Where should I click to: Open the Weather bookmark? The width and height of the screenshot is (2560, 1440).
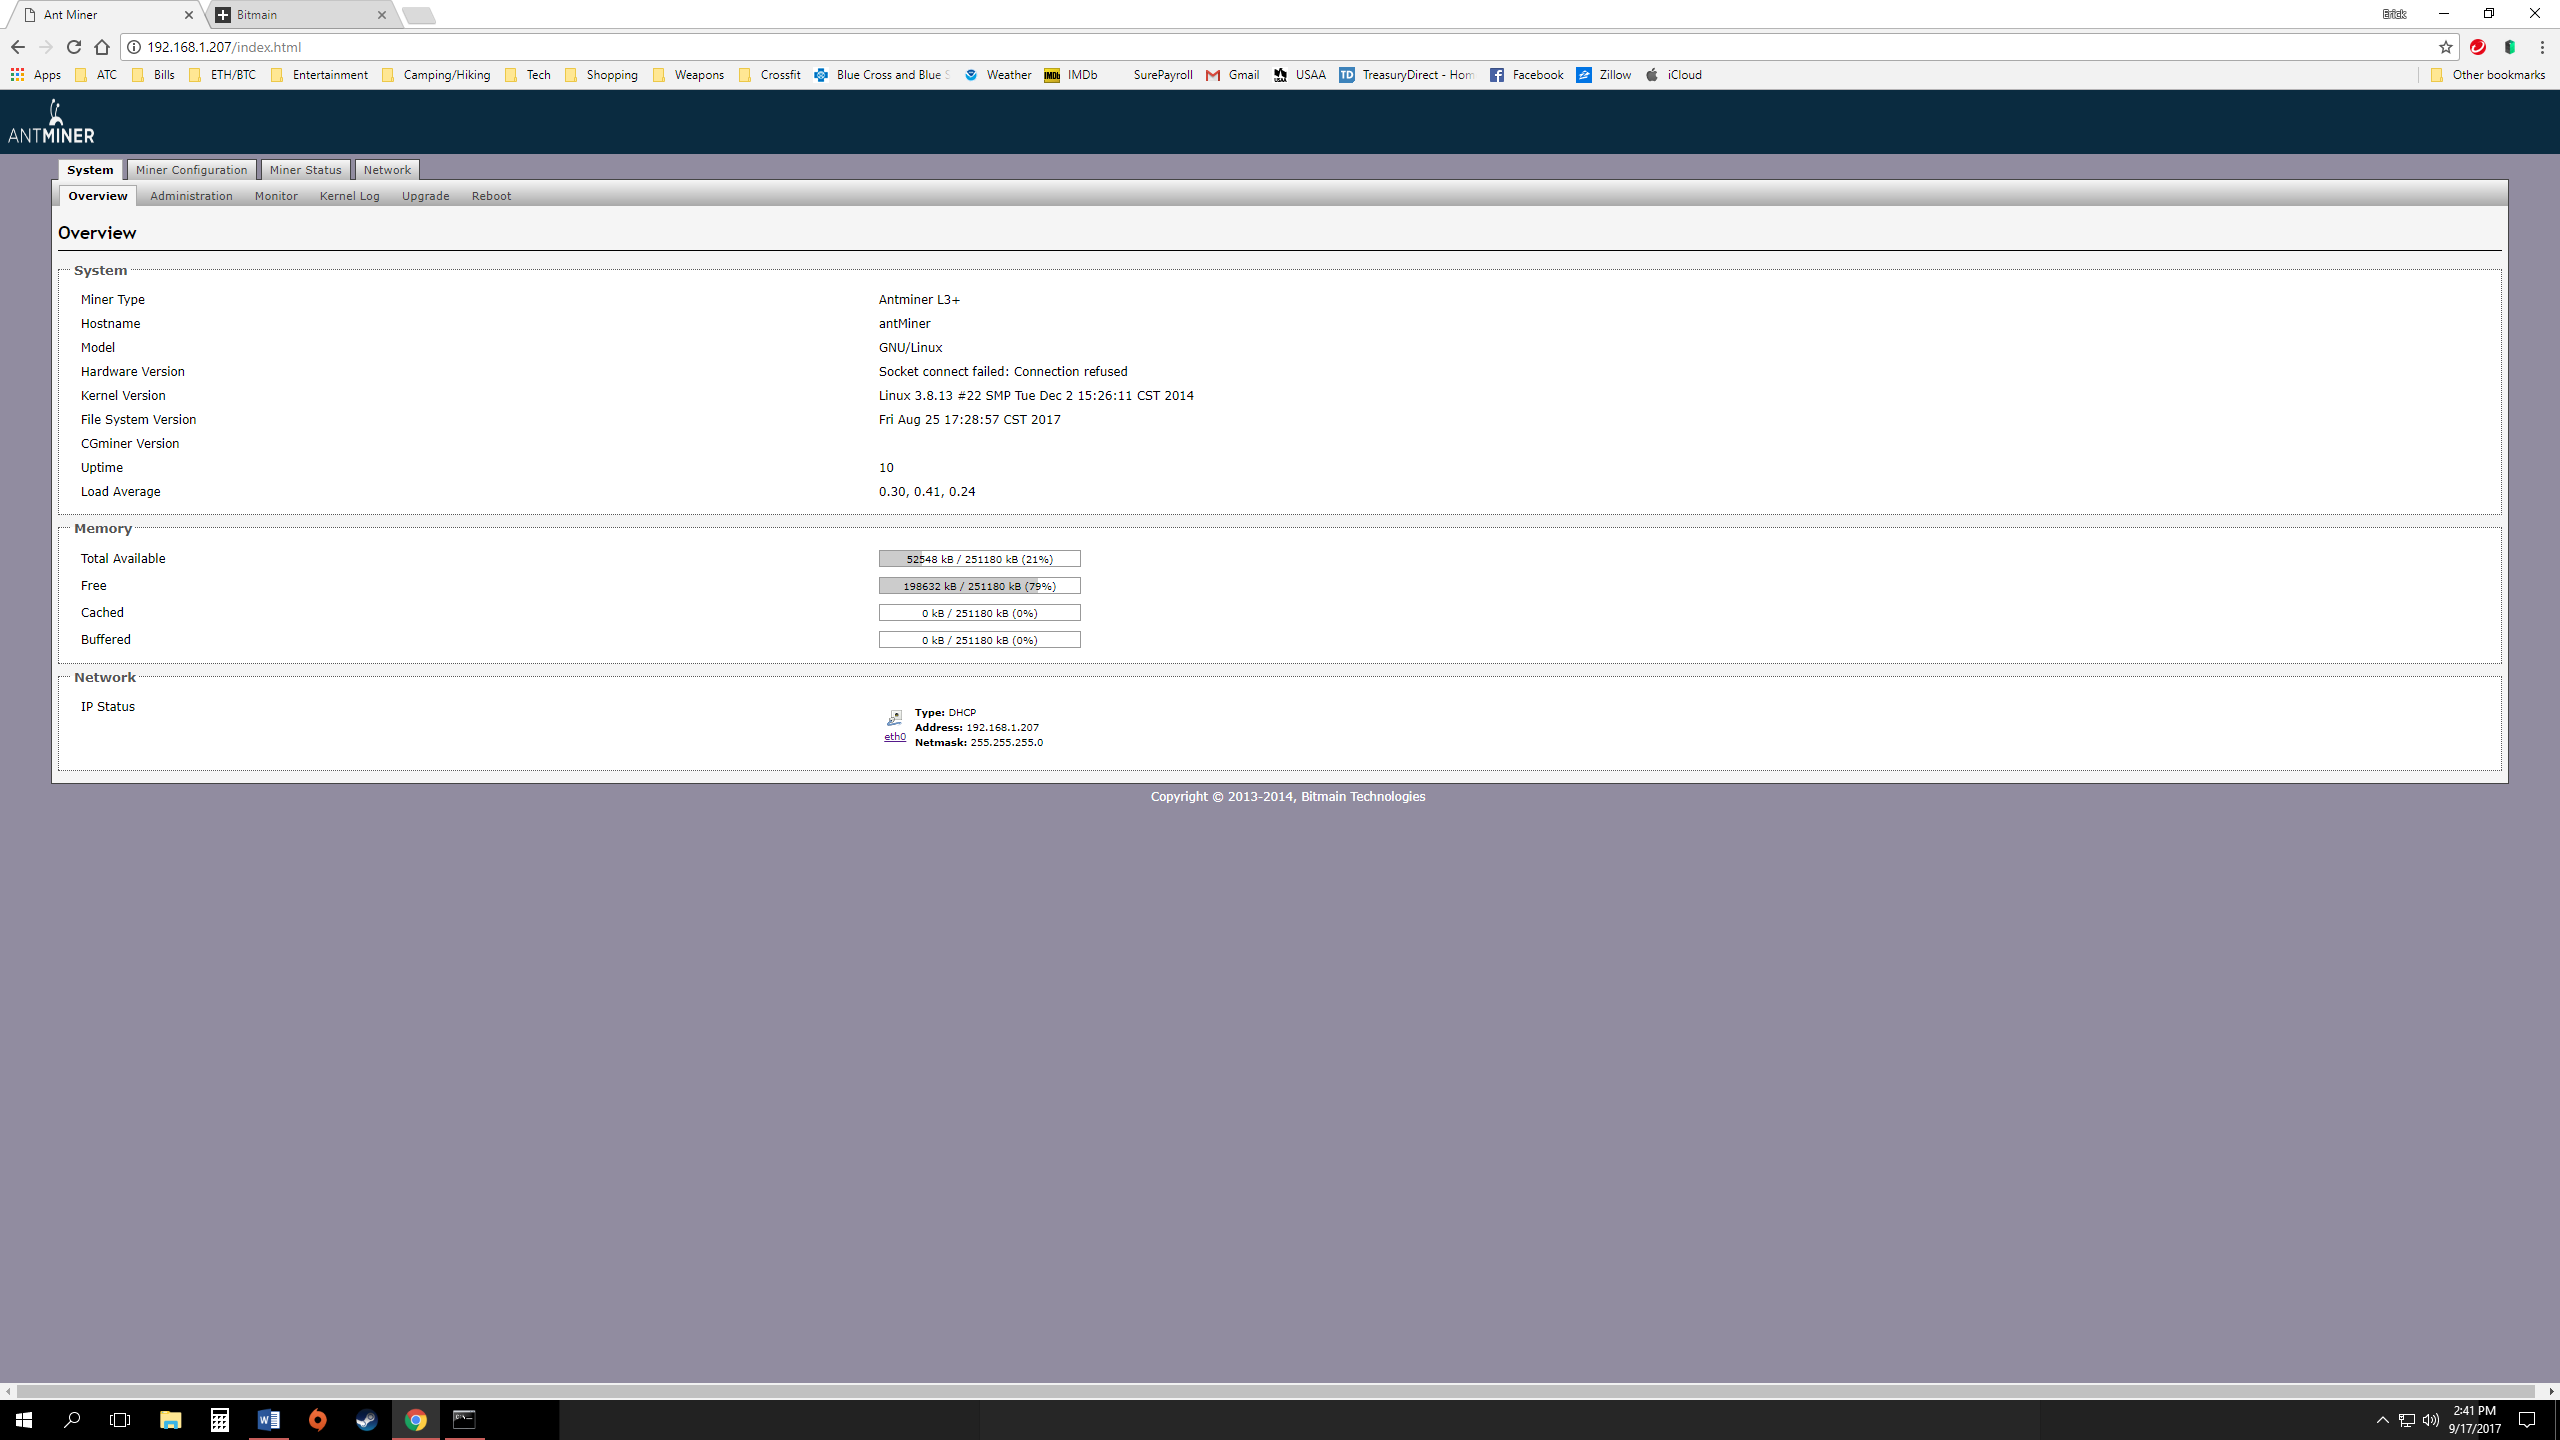tap(998, 75)
